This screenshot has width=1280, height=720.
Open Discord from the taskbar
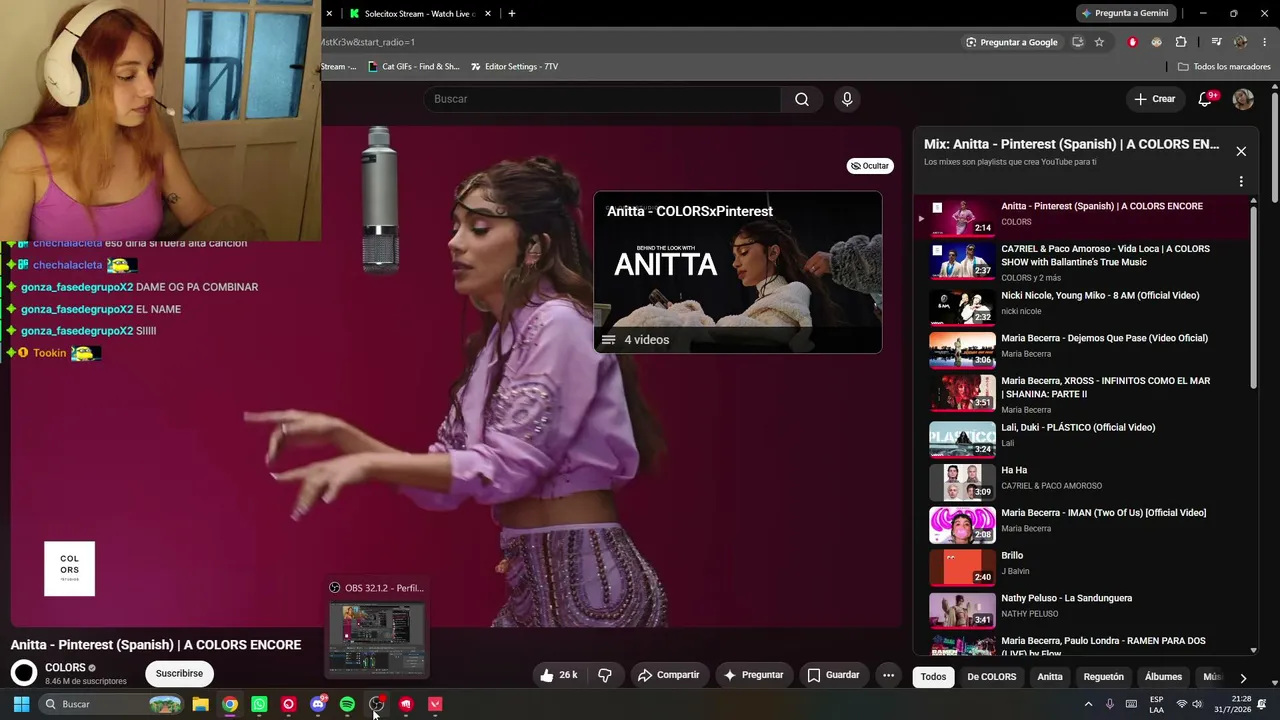[318, 704]
